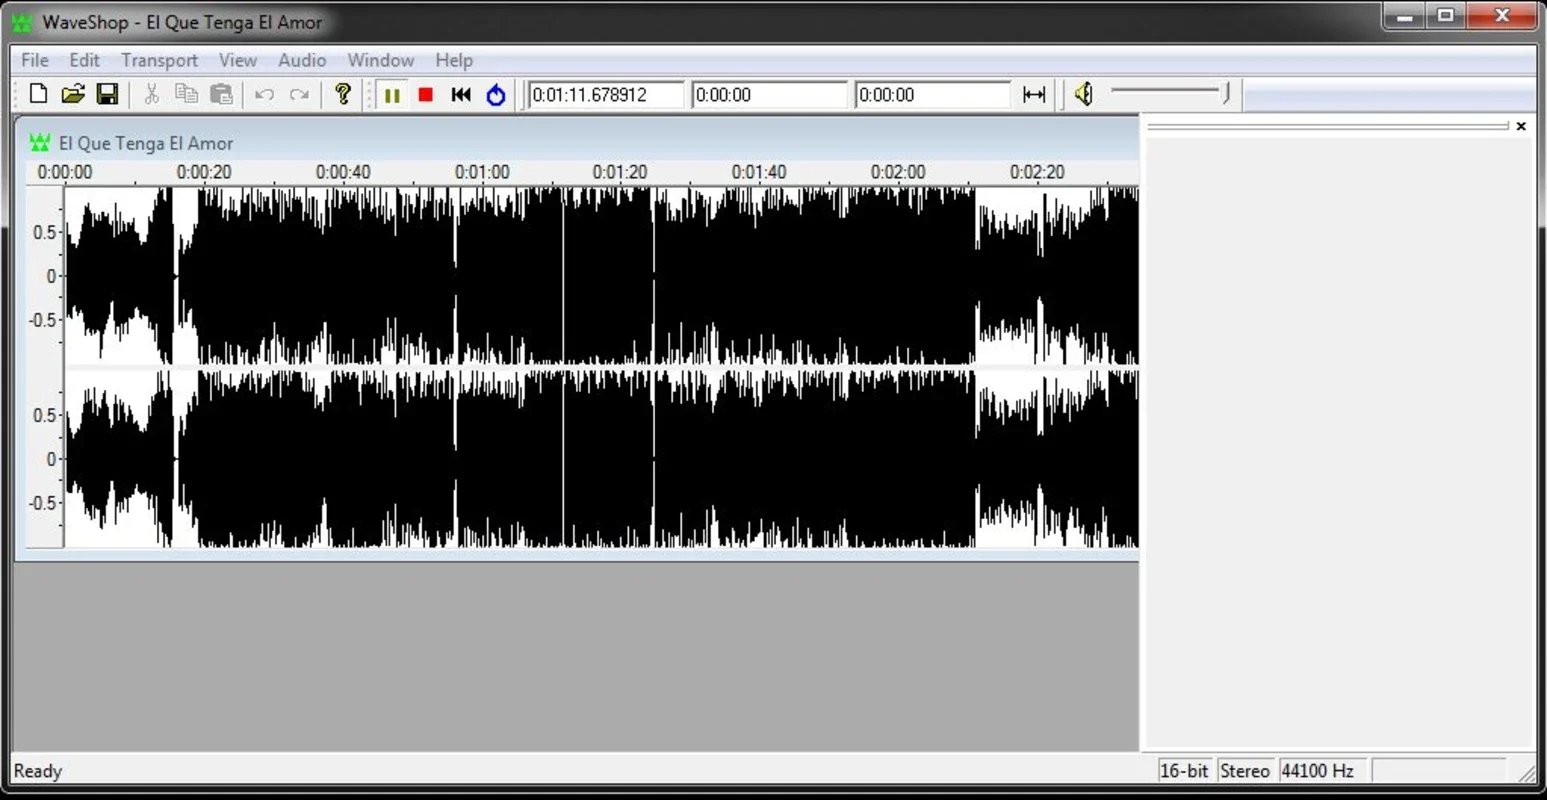Undo the last edit with arrow icon
This screenshot has width=1547, height=800.
(x=264, y=94)
